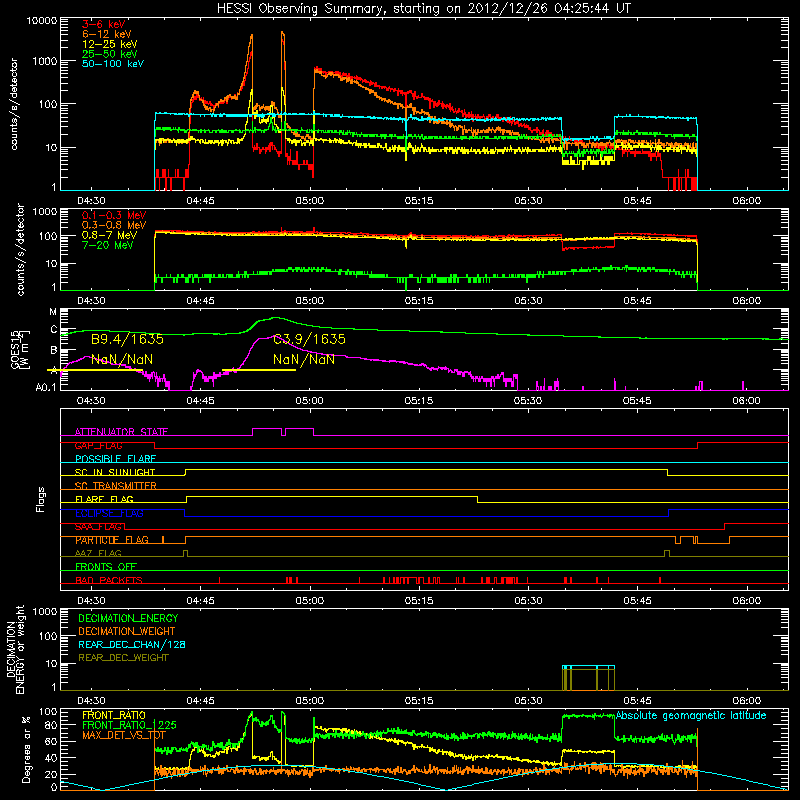The image size is (800, 800).
Task: Select the AAZ_FLAG label
Action: 98,553
